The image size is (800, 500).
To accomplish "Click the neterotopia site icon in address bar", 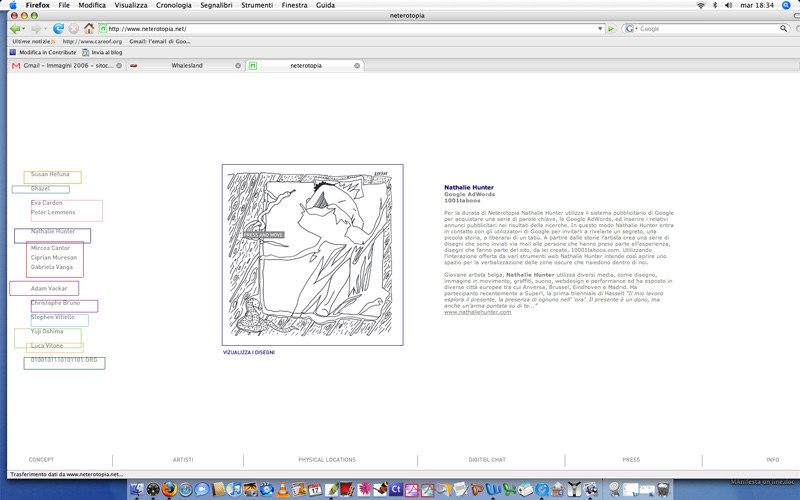I will pos(103,29).
